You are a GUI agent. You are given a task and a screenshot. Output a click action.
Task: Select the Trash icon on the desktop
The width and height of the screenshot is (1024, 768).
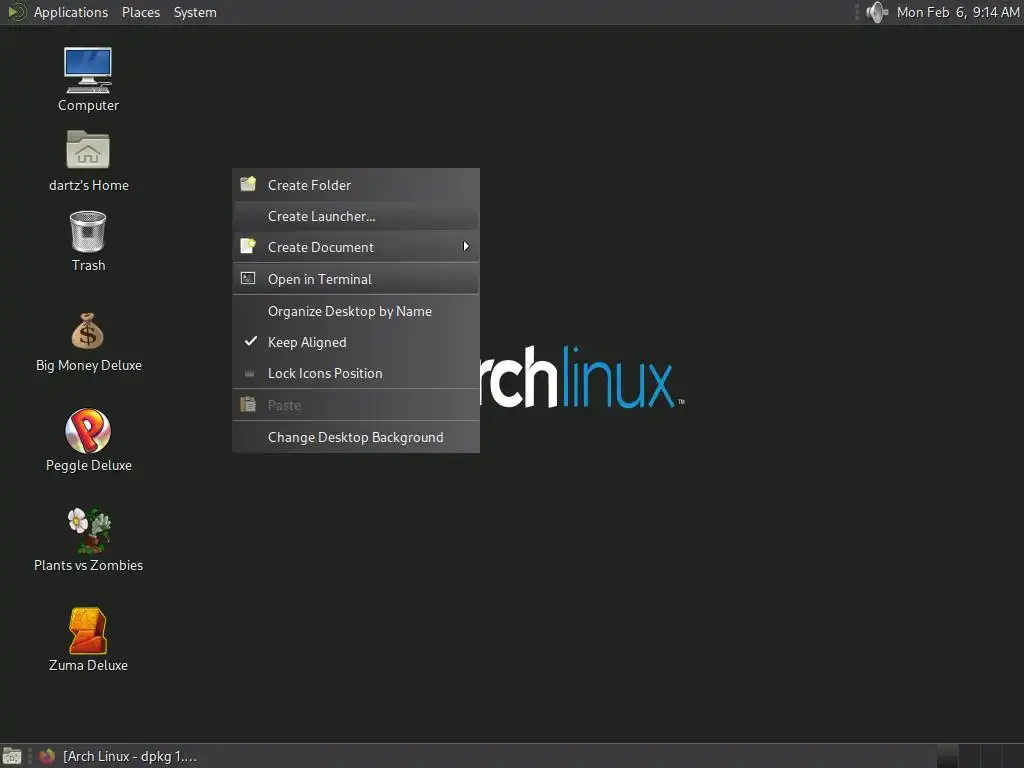point(88,231)
